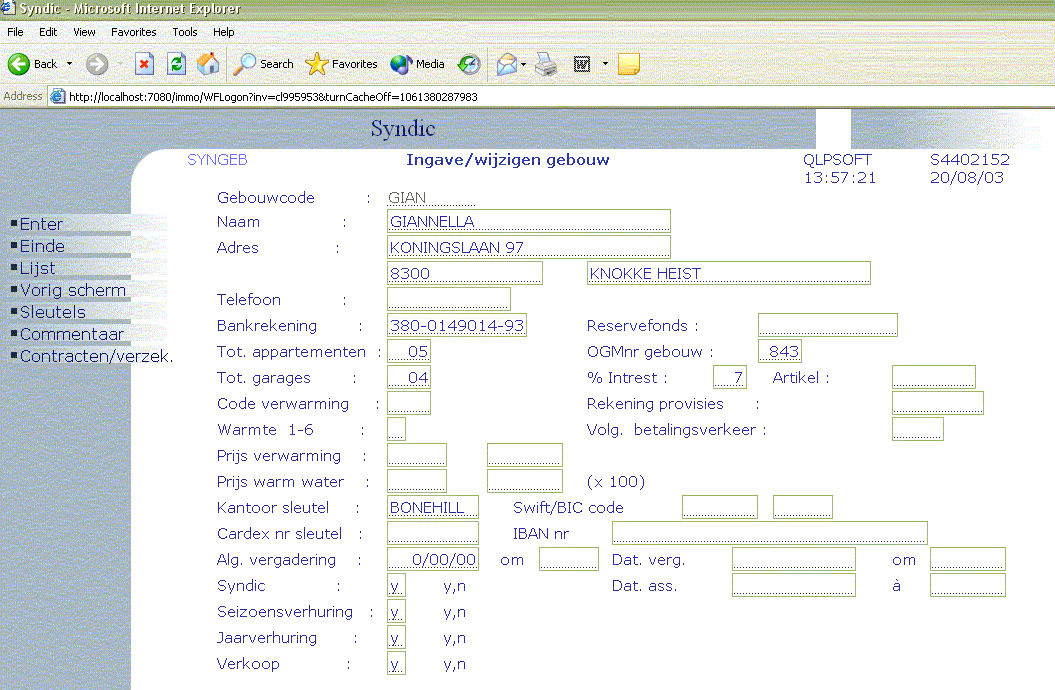The image size is (1055, 690).
Task: Refresh the page using the toolbar icon
Action: [176, 64]
